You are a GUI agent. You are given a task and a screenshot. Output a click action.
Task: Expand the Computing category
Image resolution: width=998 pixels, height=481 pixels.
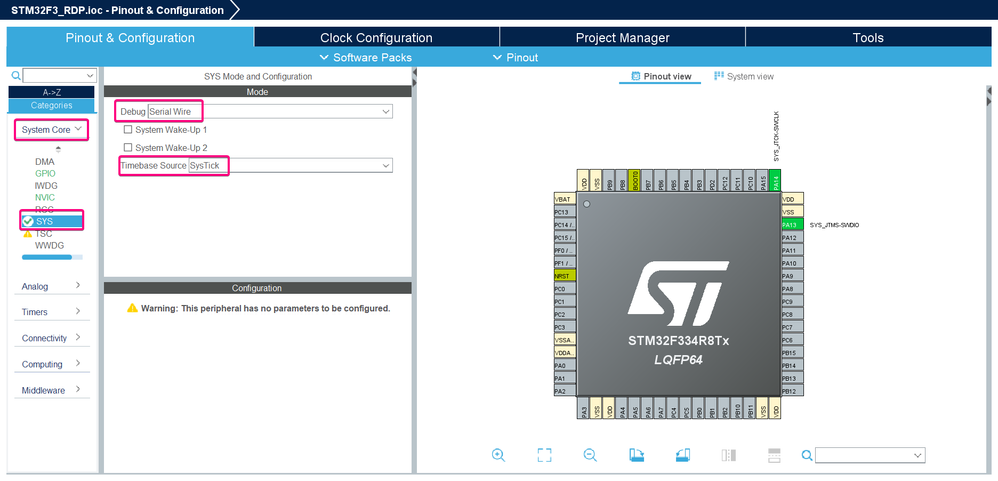pos(52,364)
